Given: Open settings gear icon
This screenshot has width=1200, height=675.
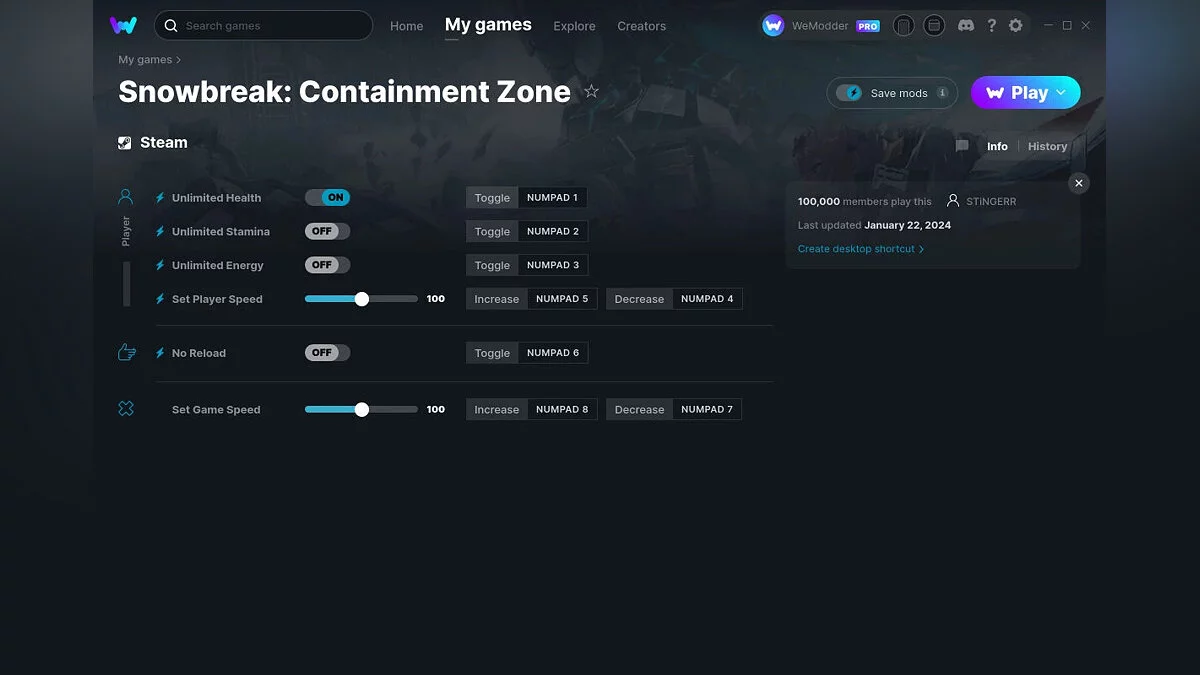Looking at the screenshot, I should (x=1016, y=25).
